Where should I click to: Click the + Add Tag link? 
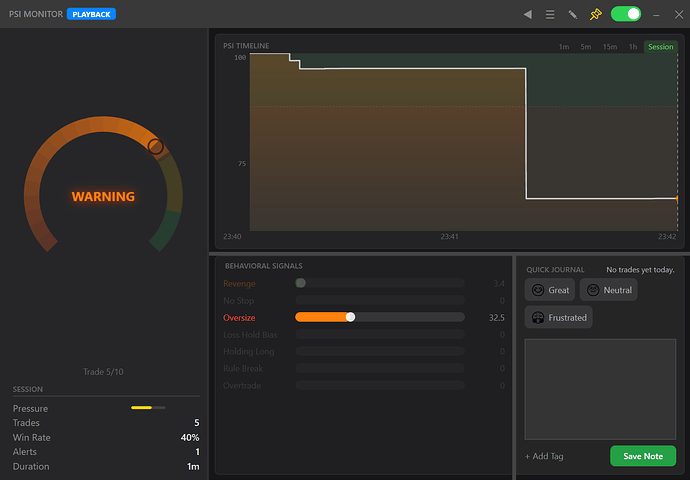(x=544, y=456)
